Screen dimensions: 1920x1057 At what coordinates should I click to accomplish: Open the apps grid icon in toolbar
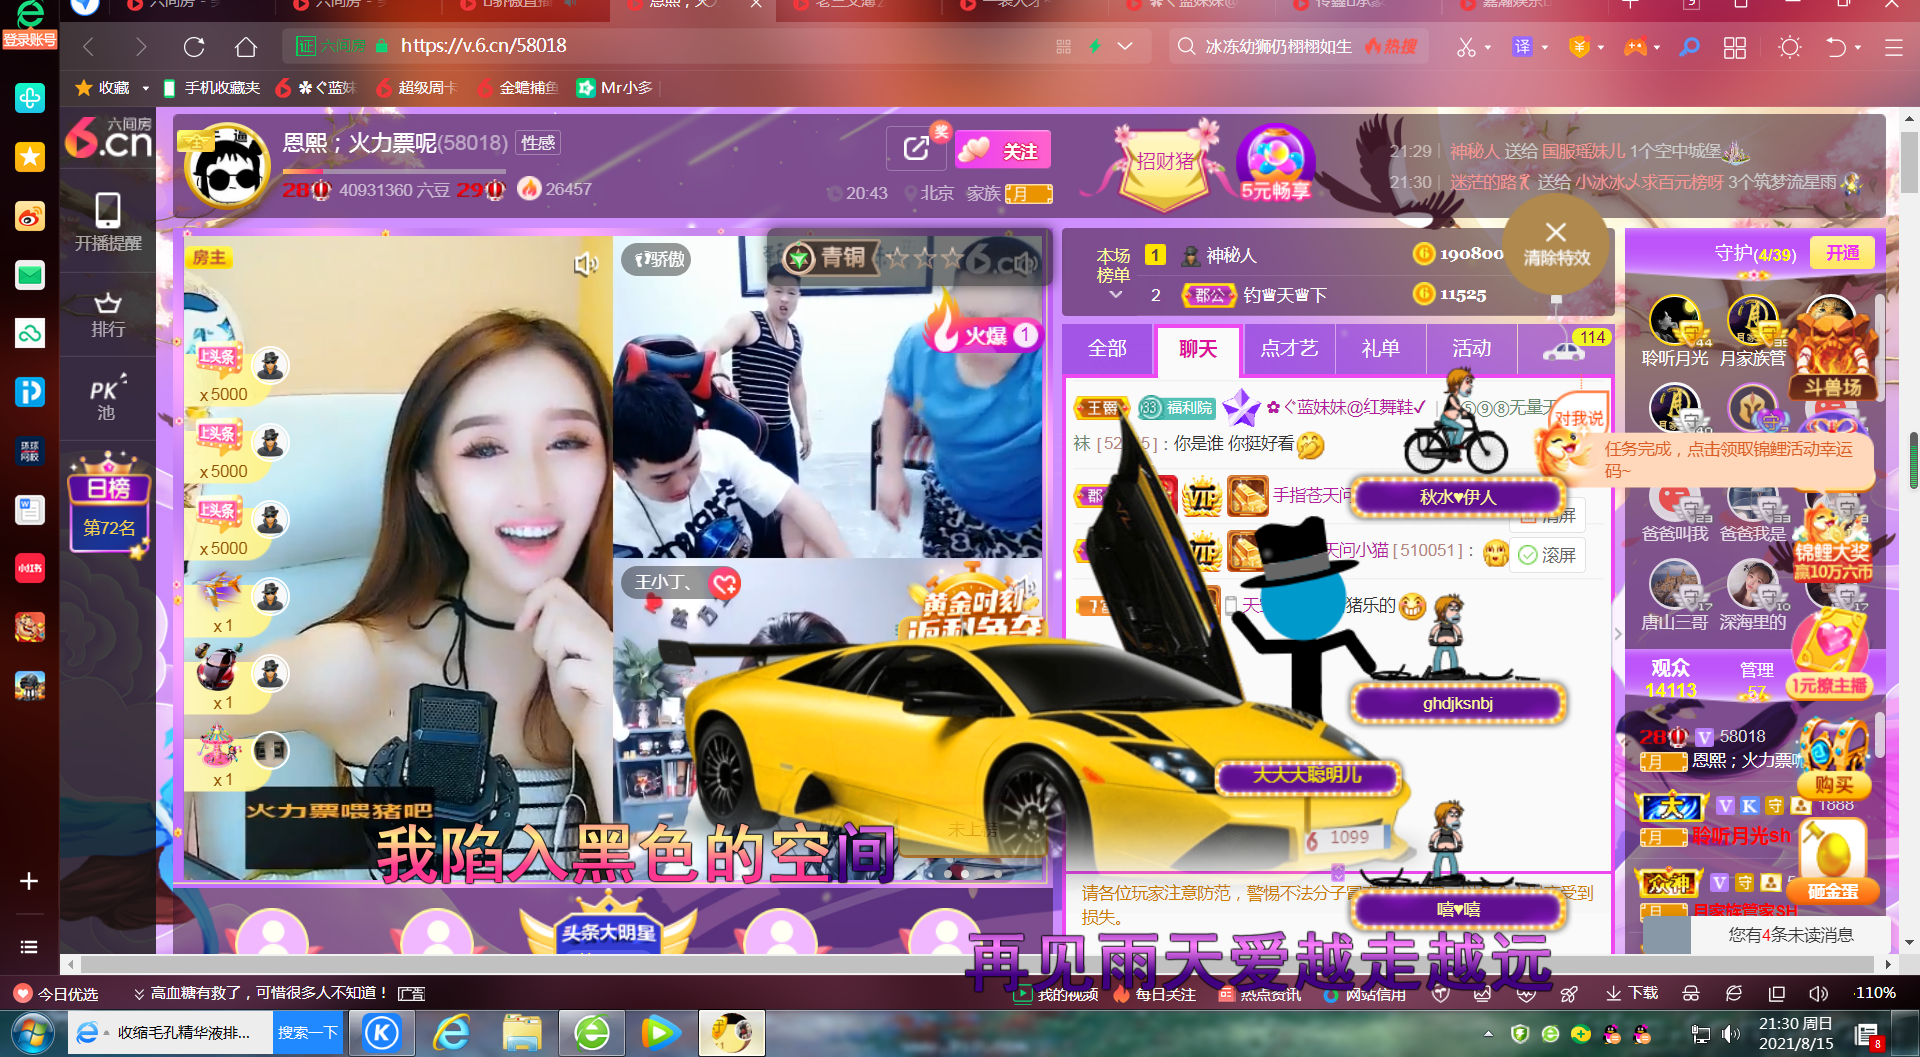click(x=1735, y=47)
